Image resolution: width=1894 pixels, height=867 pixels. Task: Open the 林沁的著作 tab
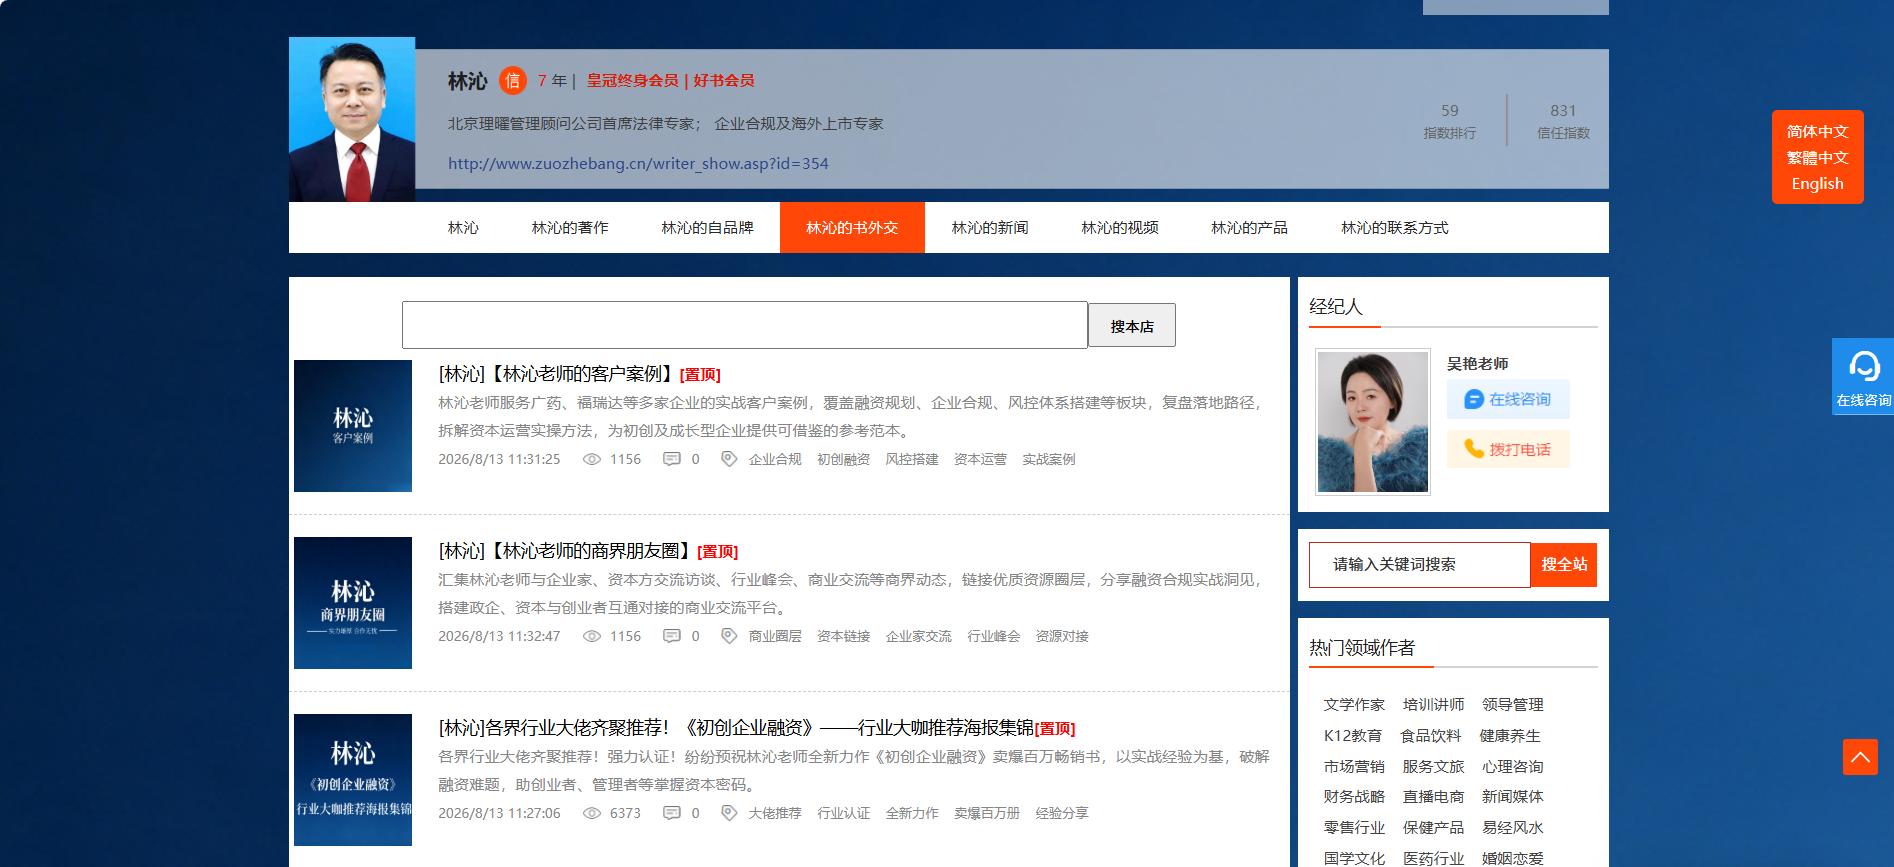[570, 228]
